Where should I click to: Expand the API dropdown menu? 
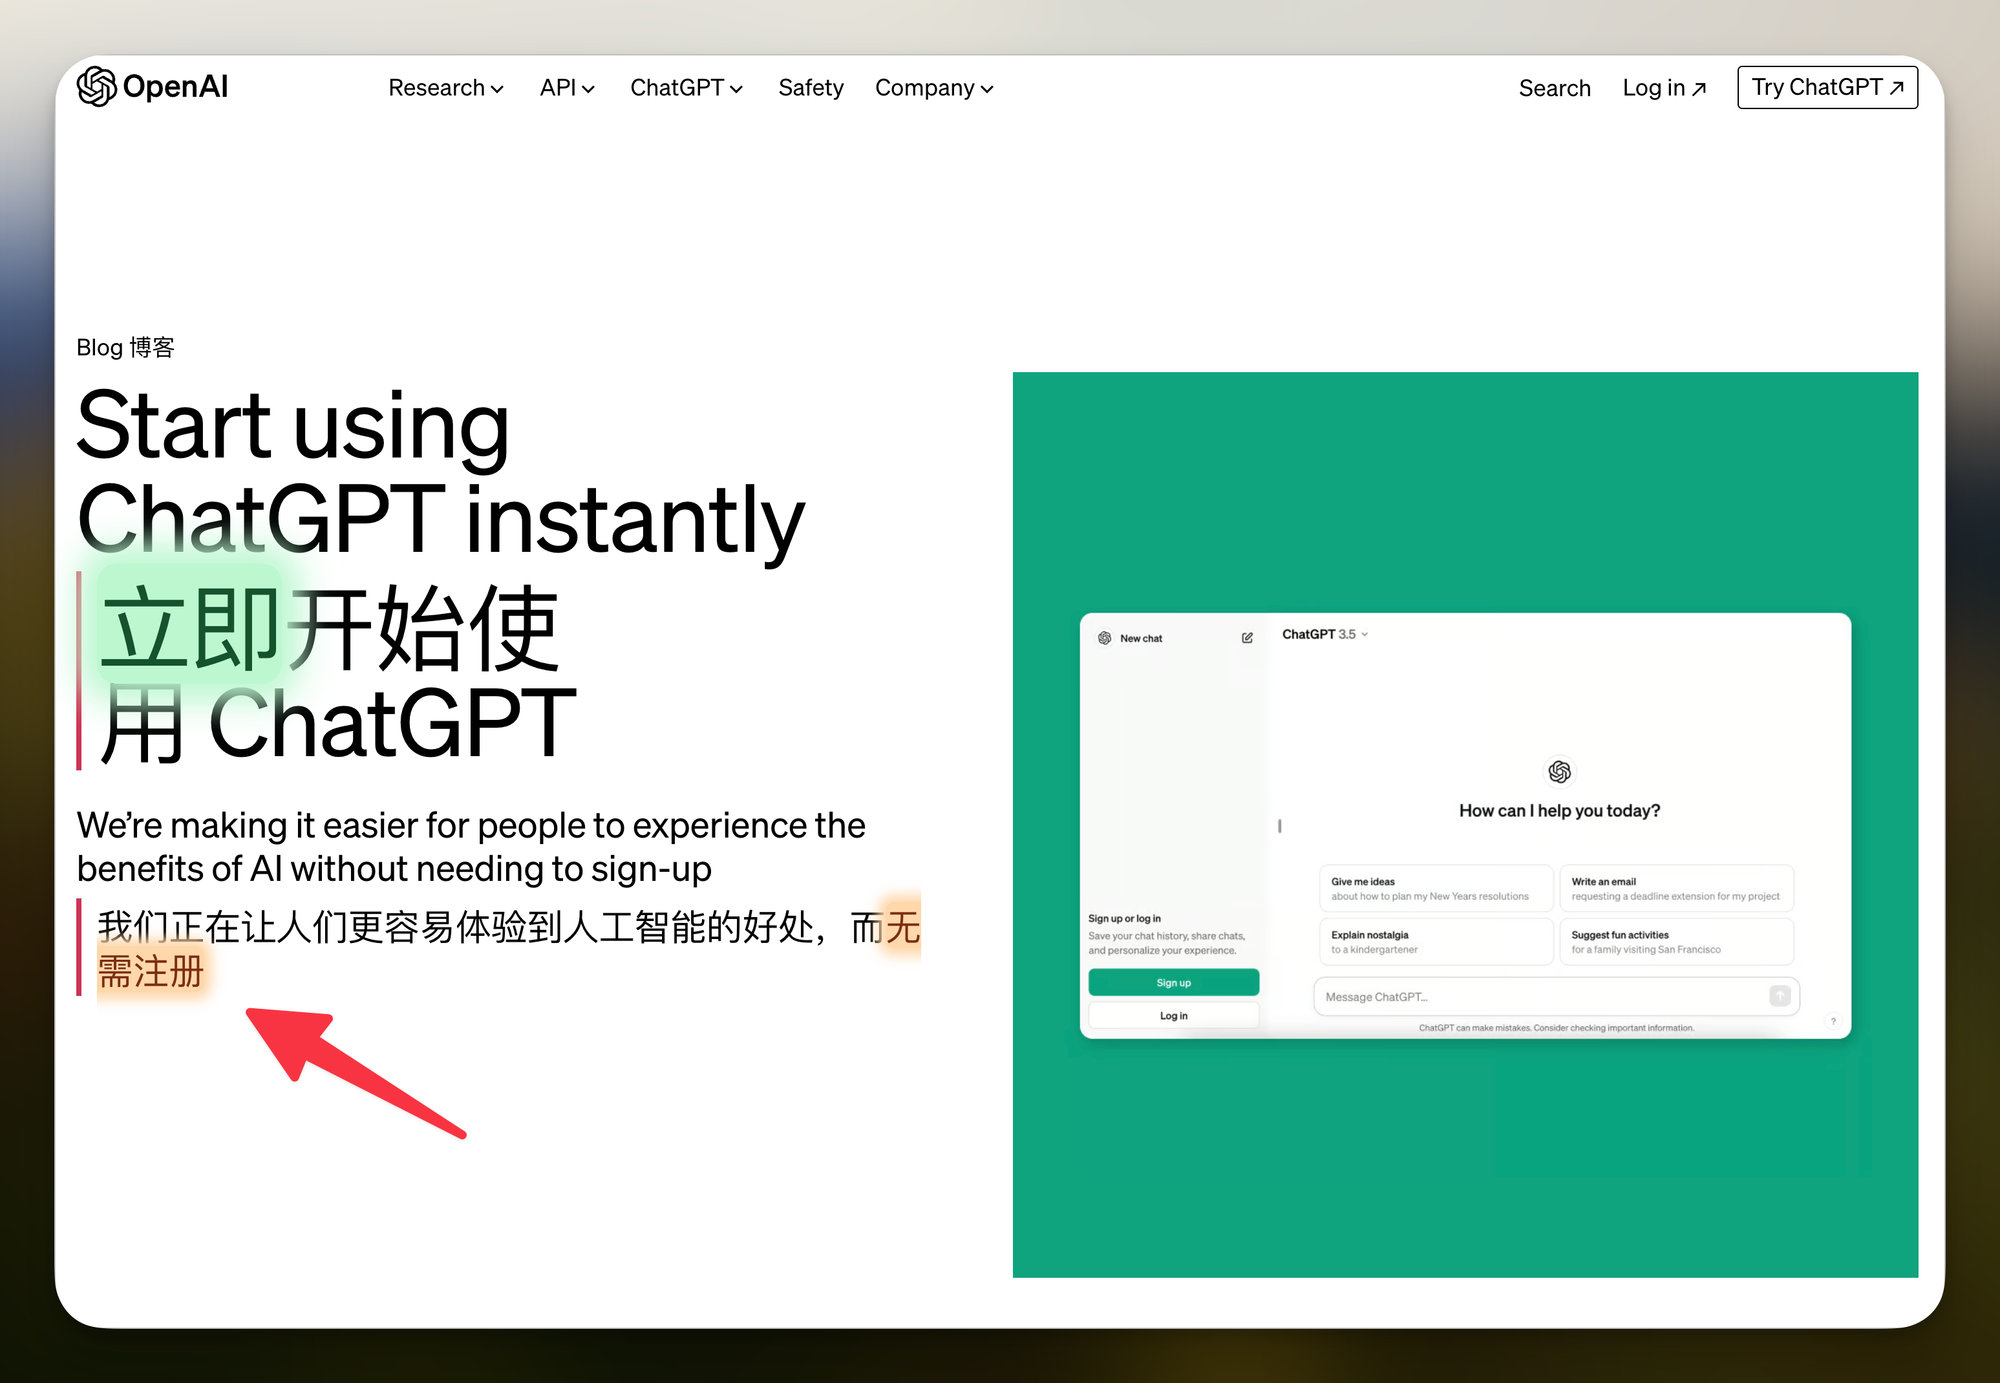click(565, 88)
